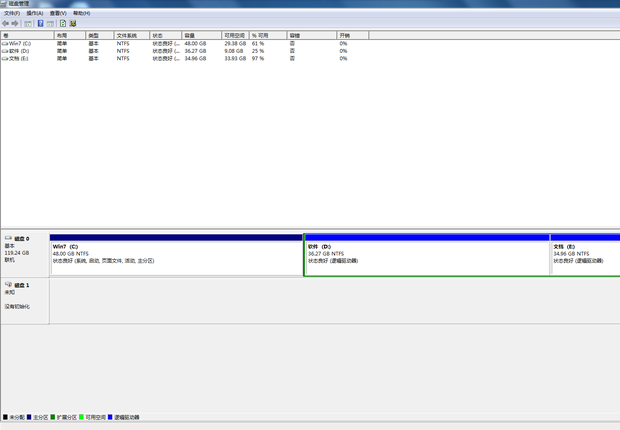Select the Win7 (C:) partition block
This screenshot has width=620, height=430.
click(176, 258)
